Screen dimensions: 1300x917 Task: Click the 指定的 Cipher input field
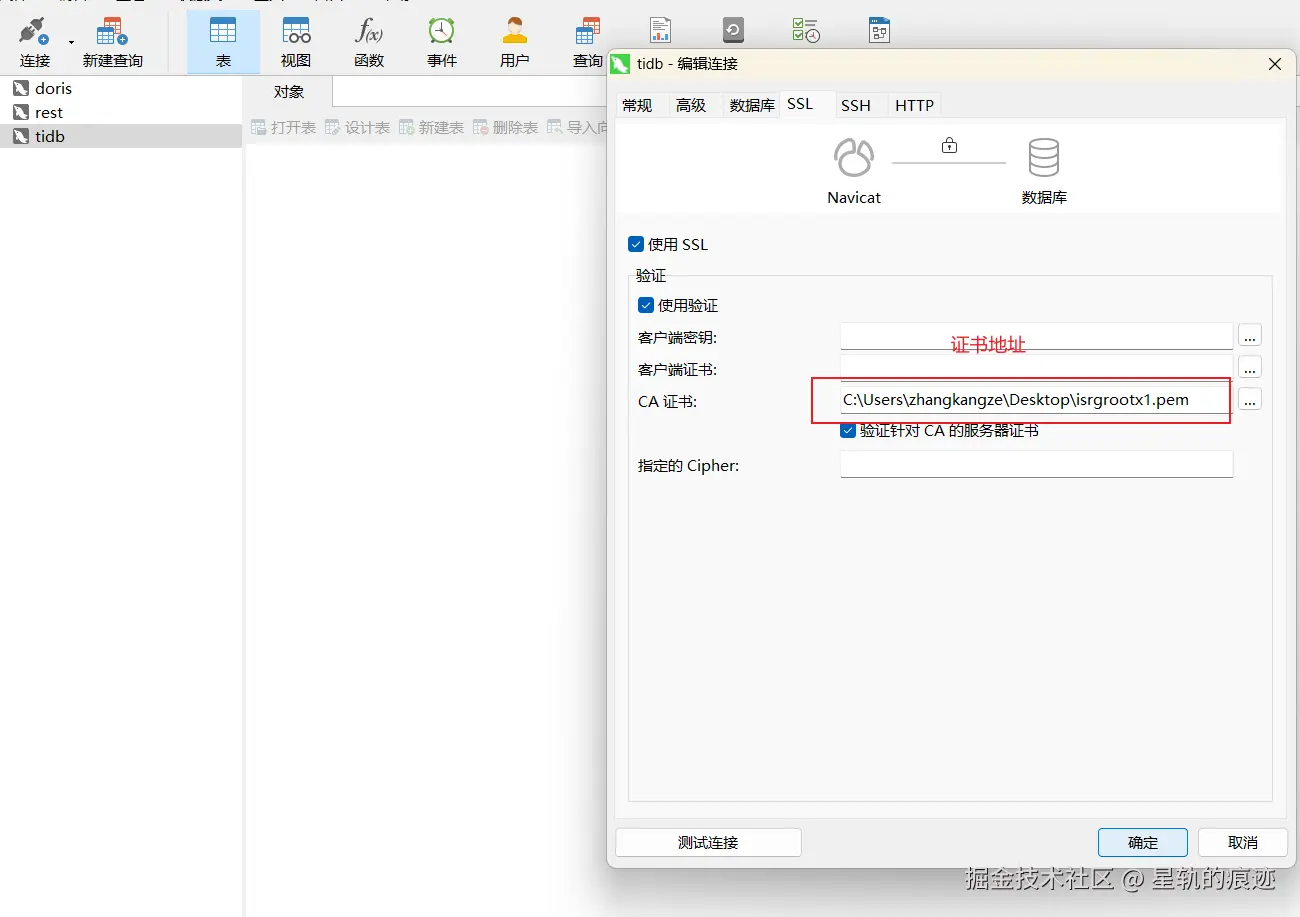(1036, 464)
